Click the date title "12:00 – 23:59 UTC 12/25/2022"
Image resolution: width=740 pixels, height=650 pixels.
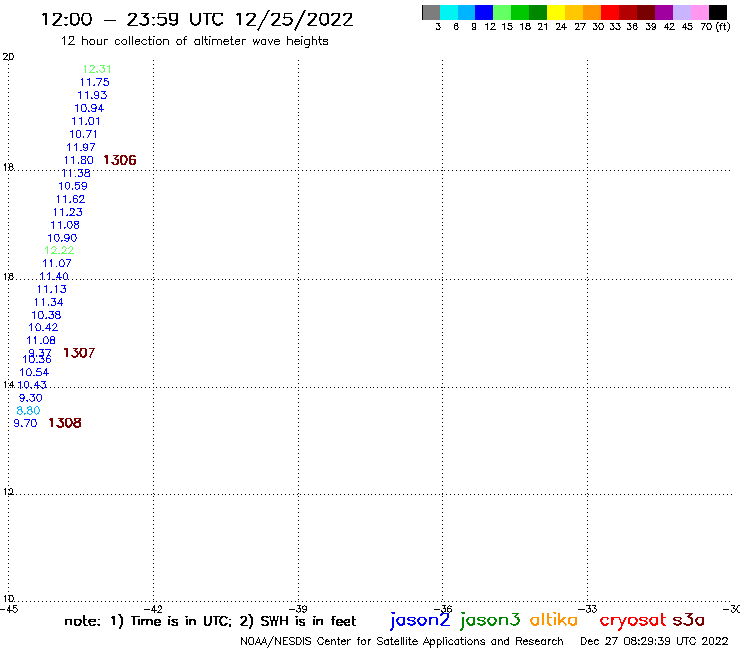197,20
